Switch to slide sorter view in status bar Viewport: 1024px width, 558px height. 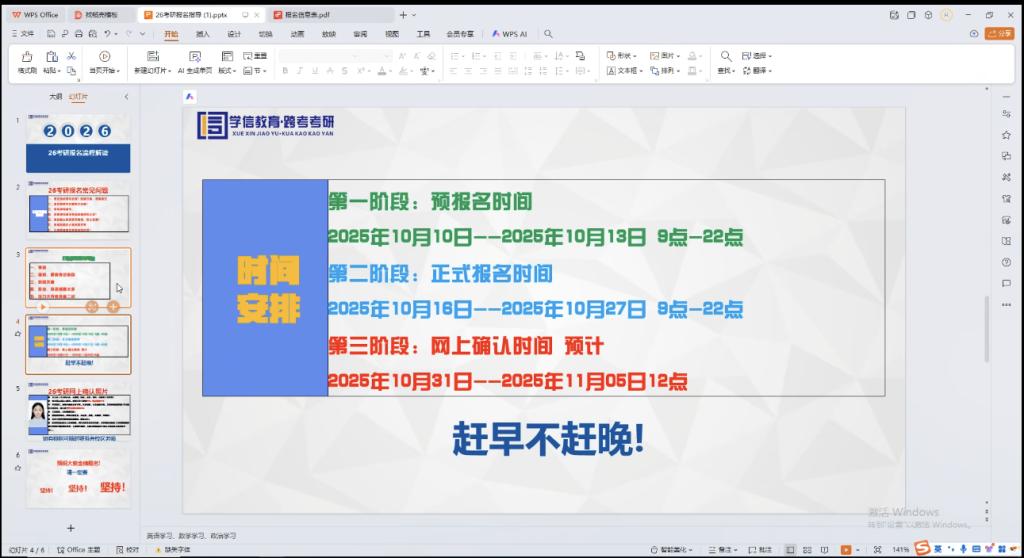click(807, 550)
